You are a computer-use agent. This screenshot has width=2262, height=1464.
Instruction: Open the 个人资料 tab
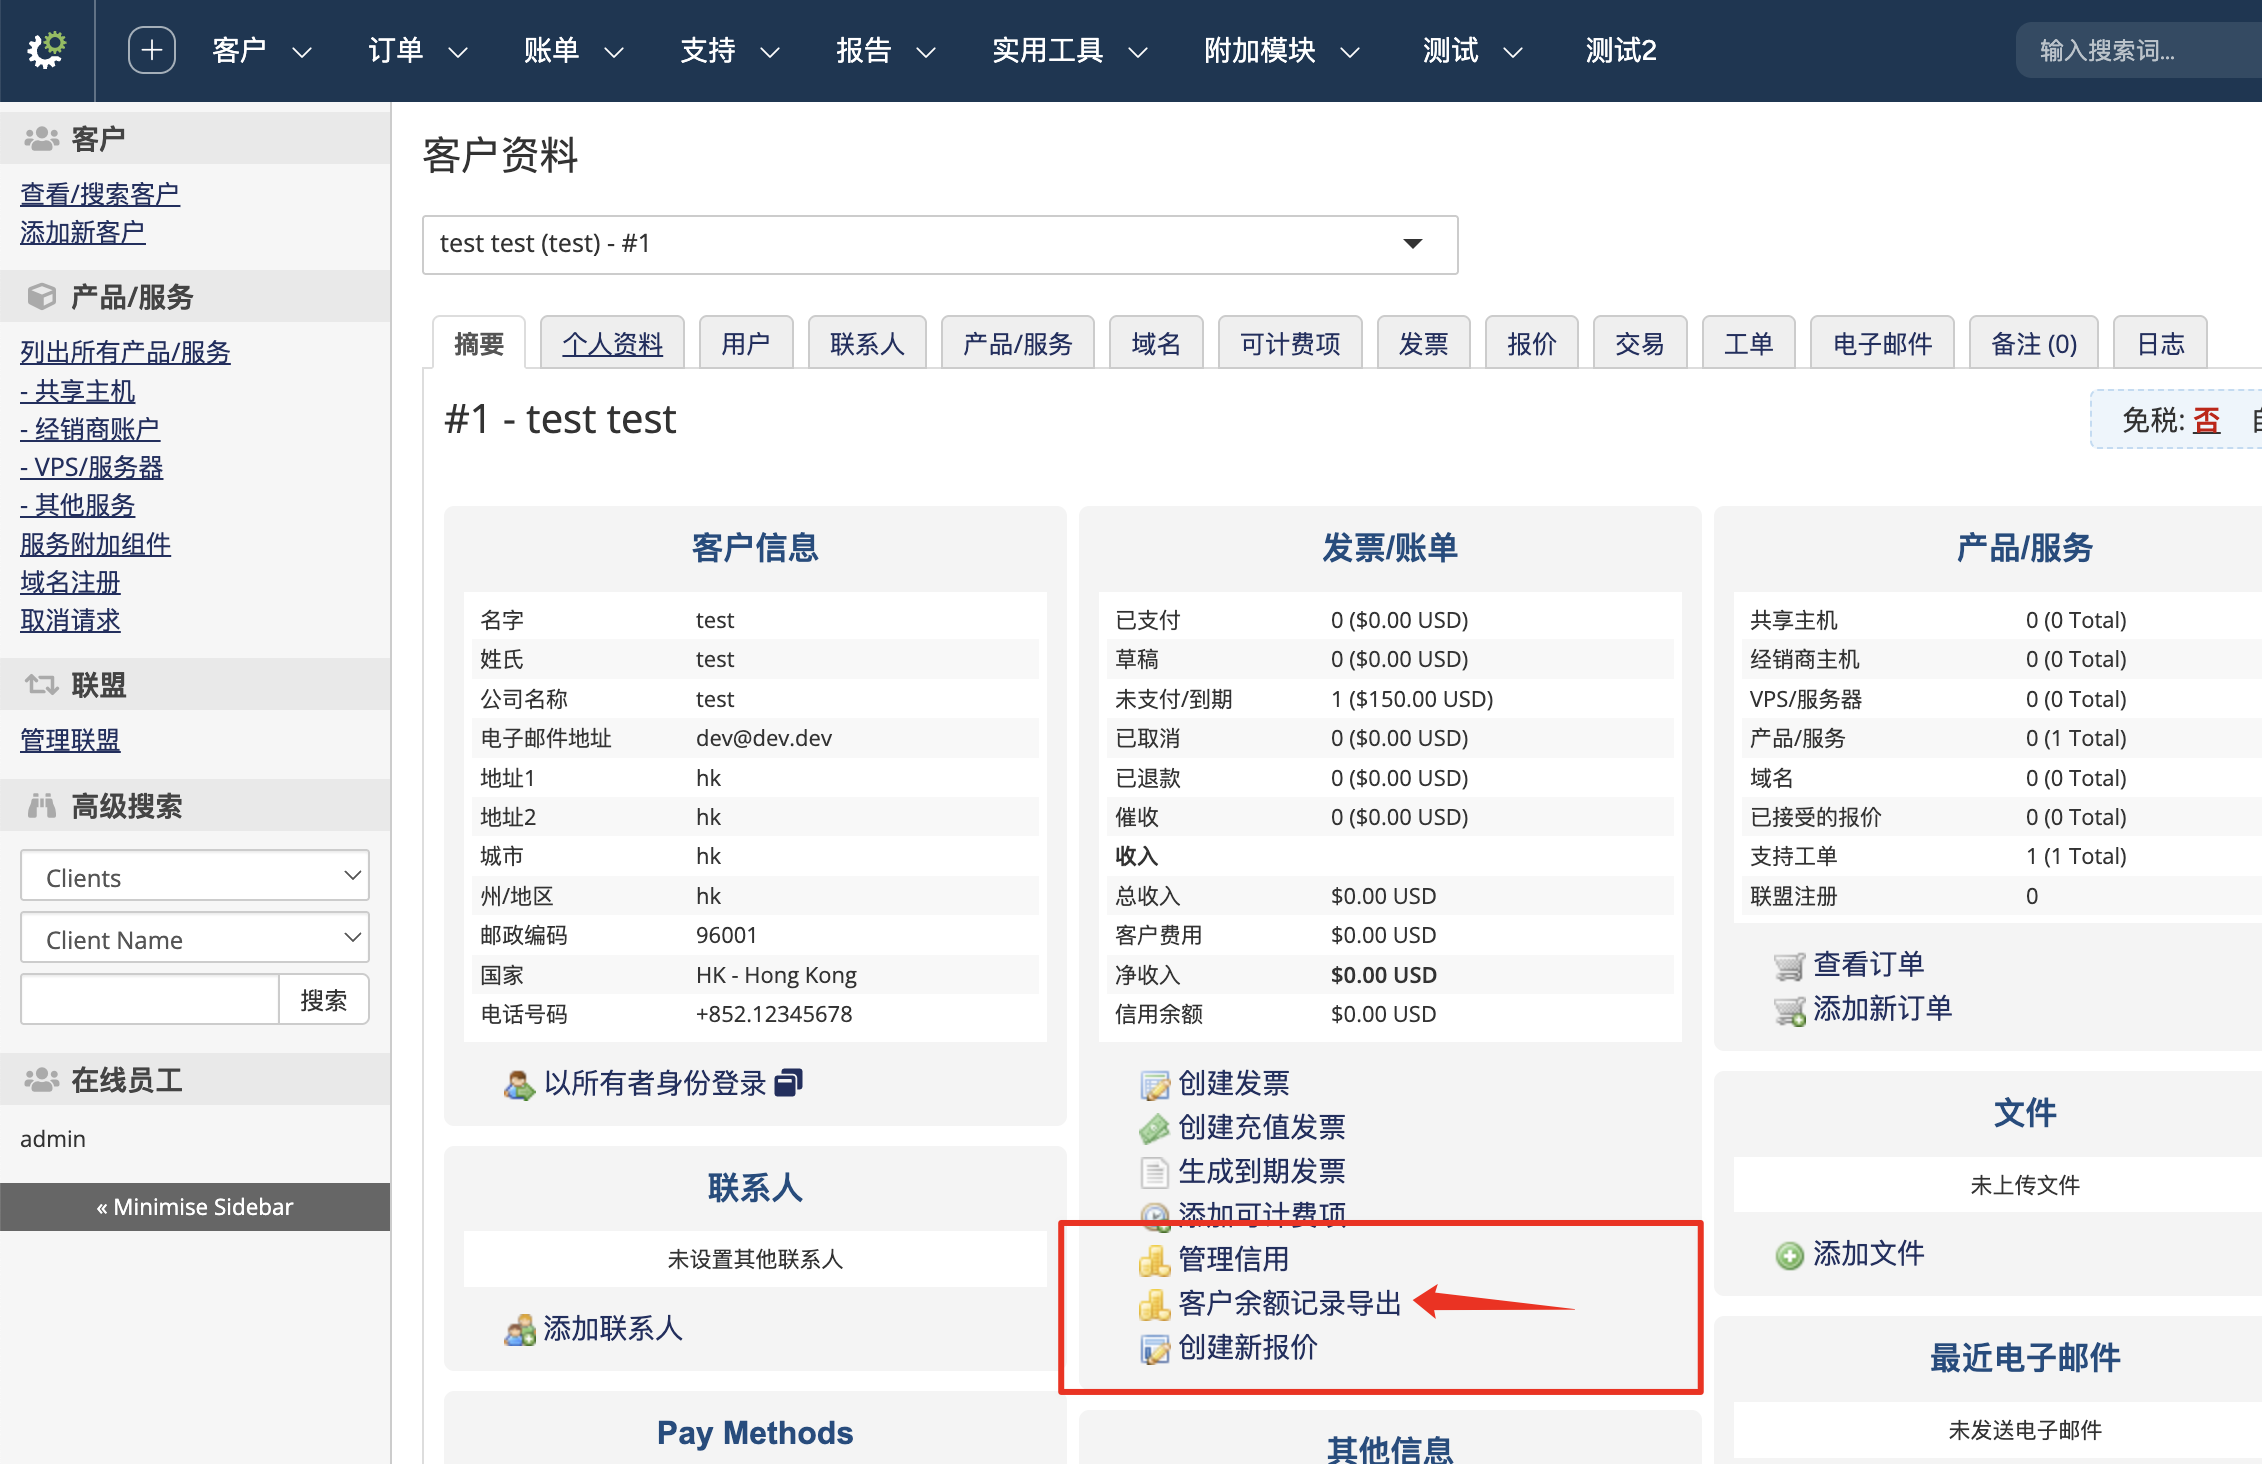[612, 344]
